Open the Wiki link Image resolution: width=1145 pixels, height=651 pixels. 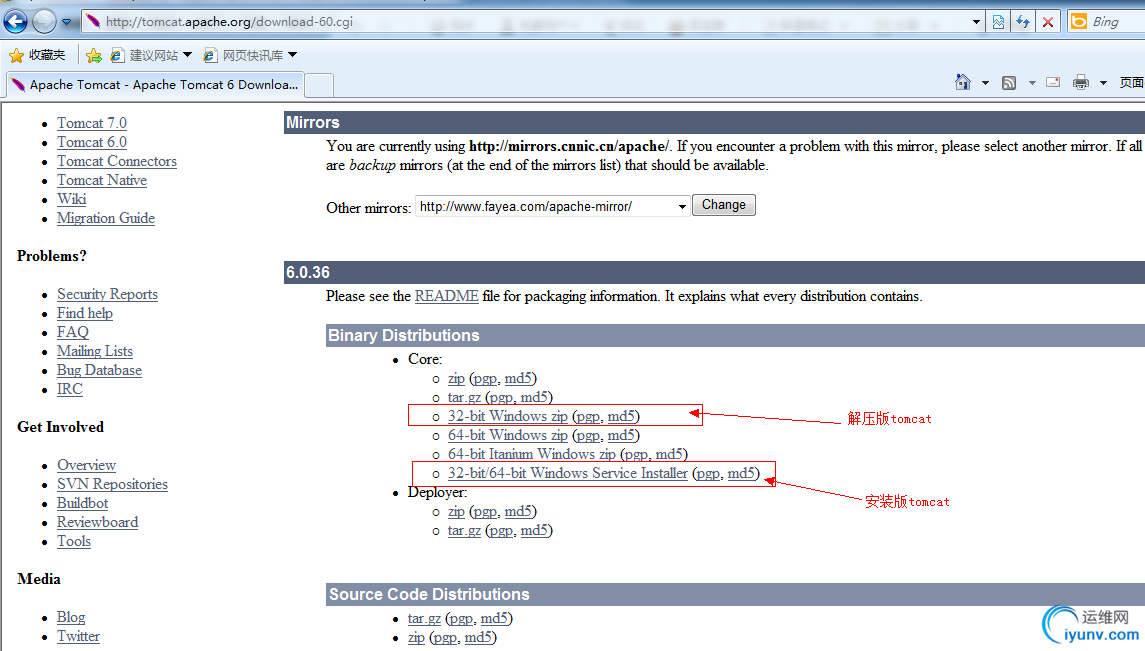tap(72, 199)
